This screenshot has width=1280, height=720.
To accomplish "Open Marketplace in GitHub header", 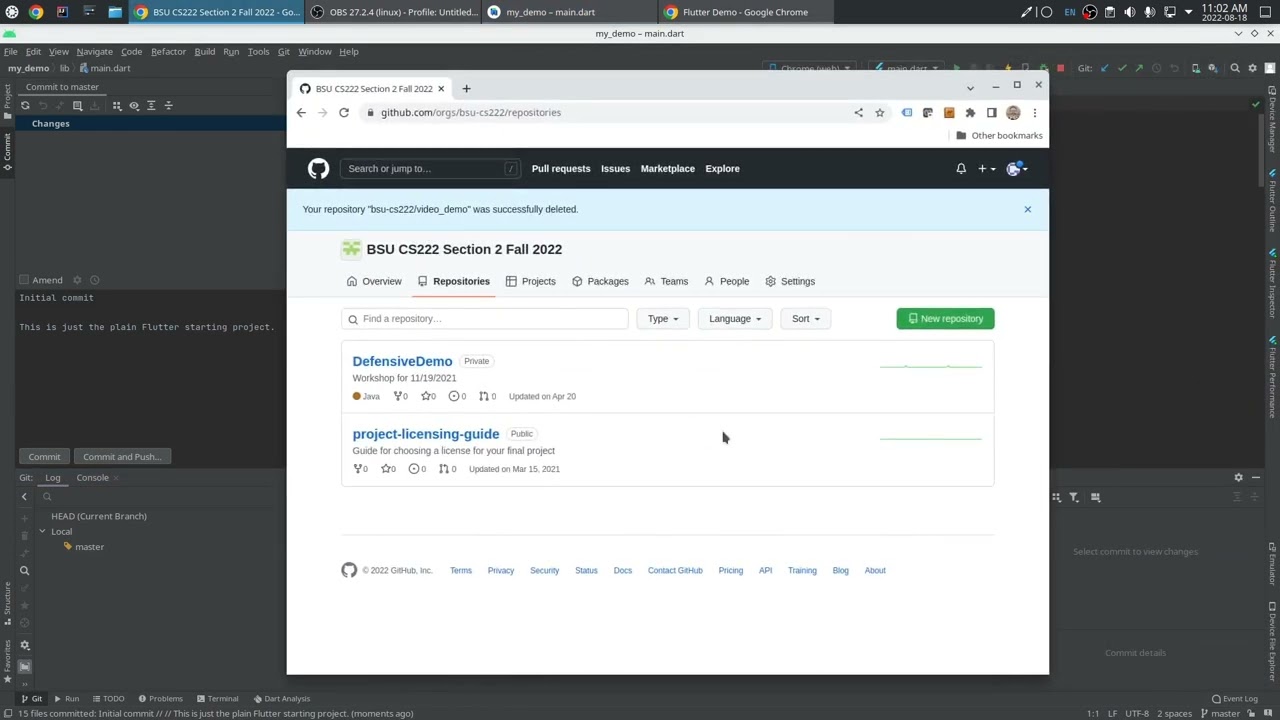I will (667, 169).
